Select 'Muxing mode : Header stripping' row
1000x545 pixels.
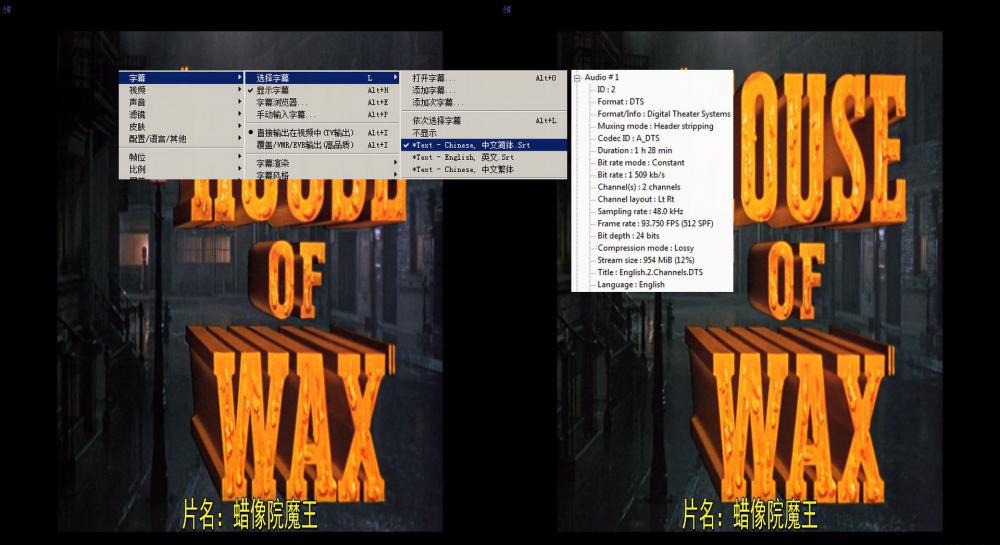point(655,126)
